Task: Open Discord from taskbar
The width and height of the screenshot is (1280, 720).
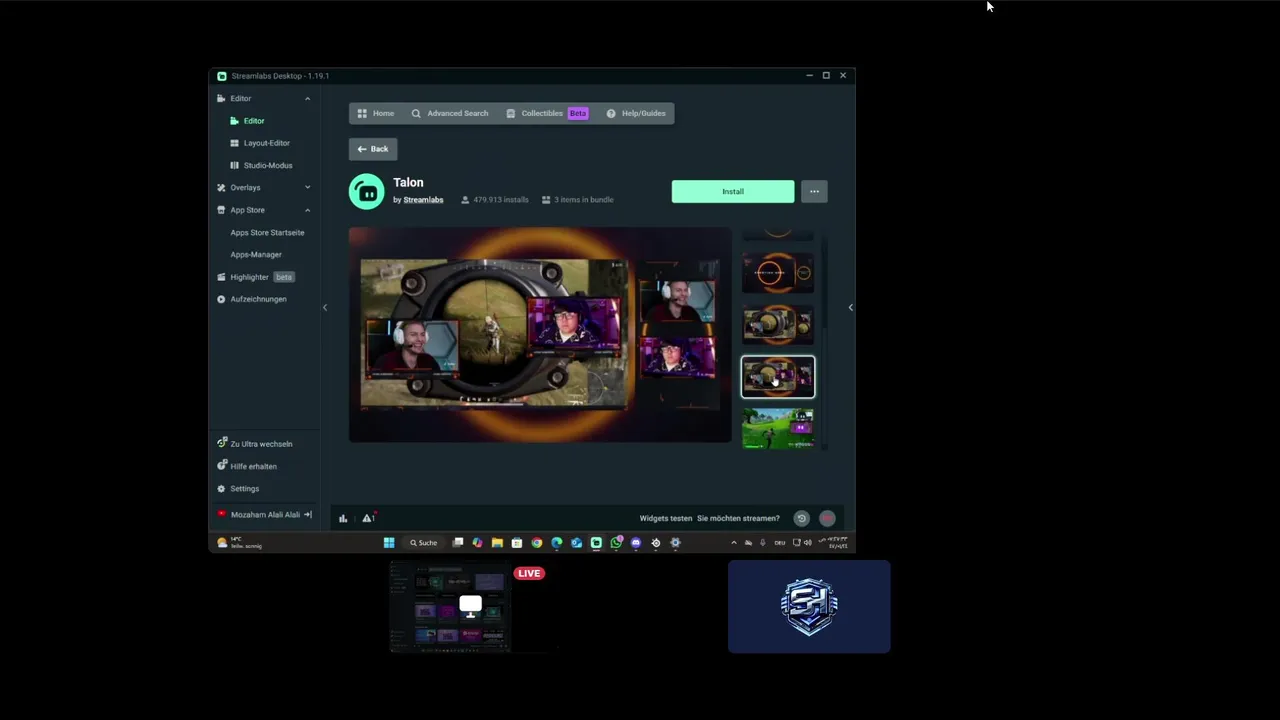Action: point(636,543)
